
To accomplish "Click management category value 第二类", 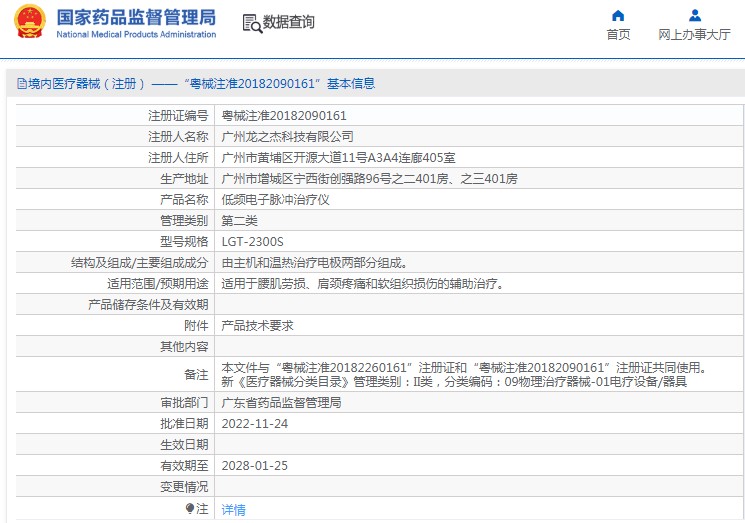I will click(239, 220).
